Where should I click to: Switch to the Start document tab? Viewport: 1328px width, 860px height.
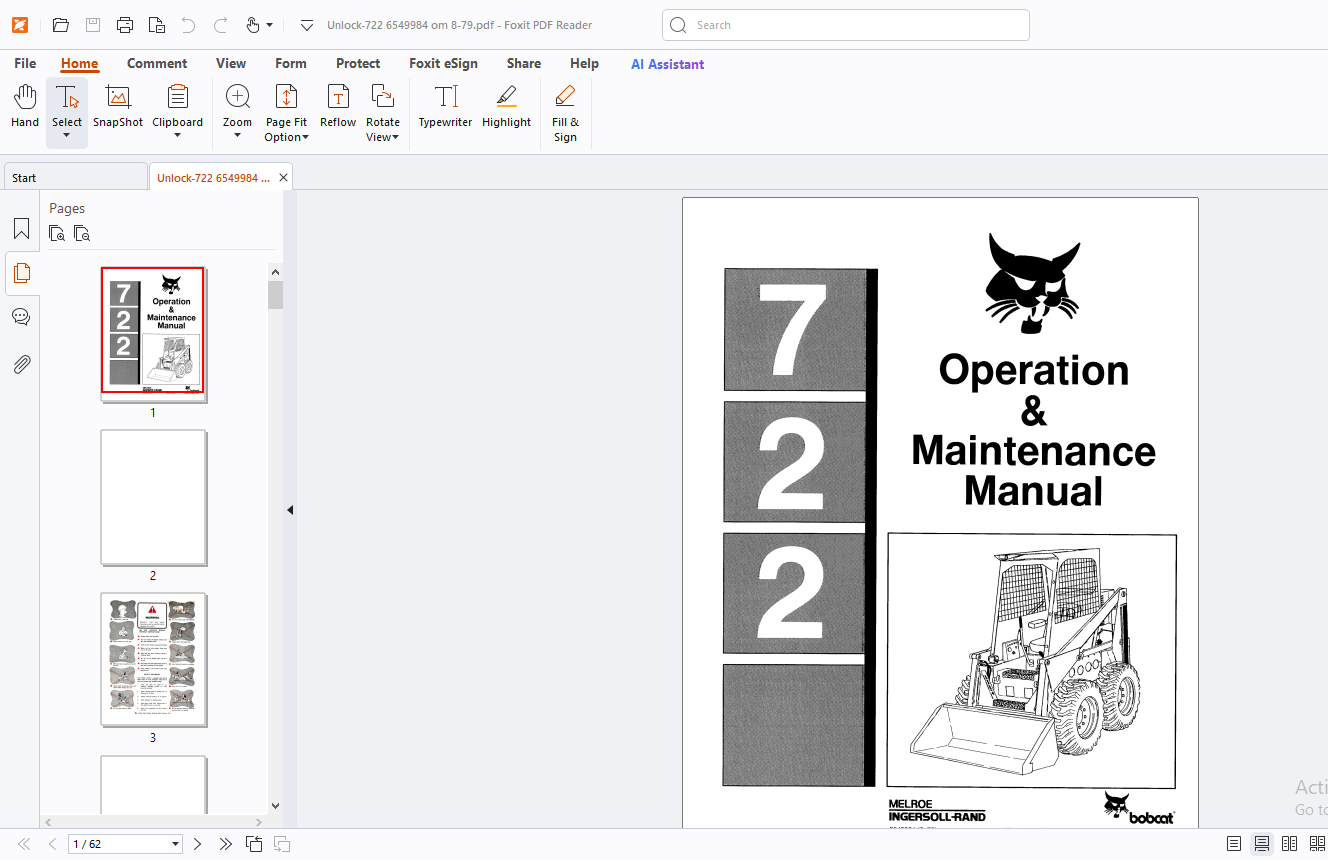75,178
